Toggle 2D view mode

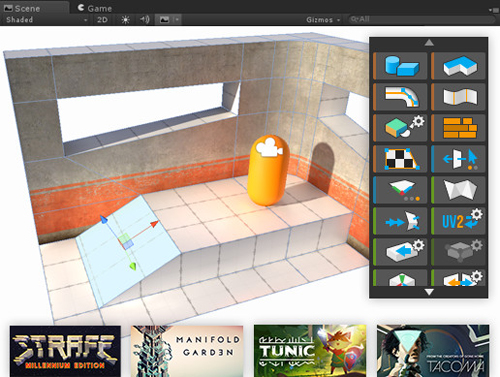(x=102, y=20)
